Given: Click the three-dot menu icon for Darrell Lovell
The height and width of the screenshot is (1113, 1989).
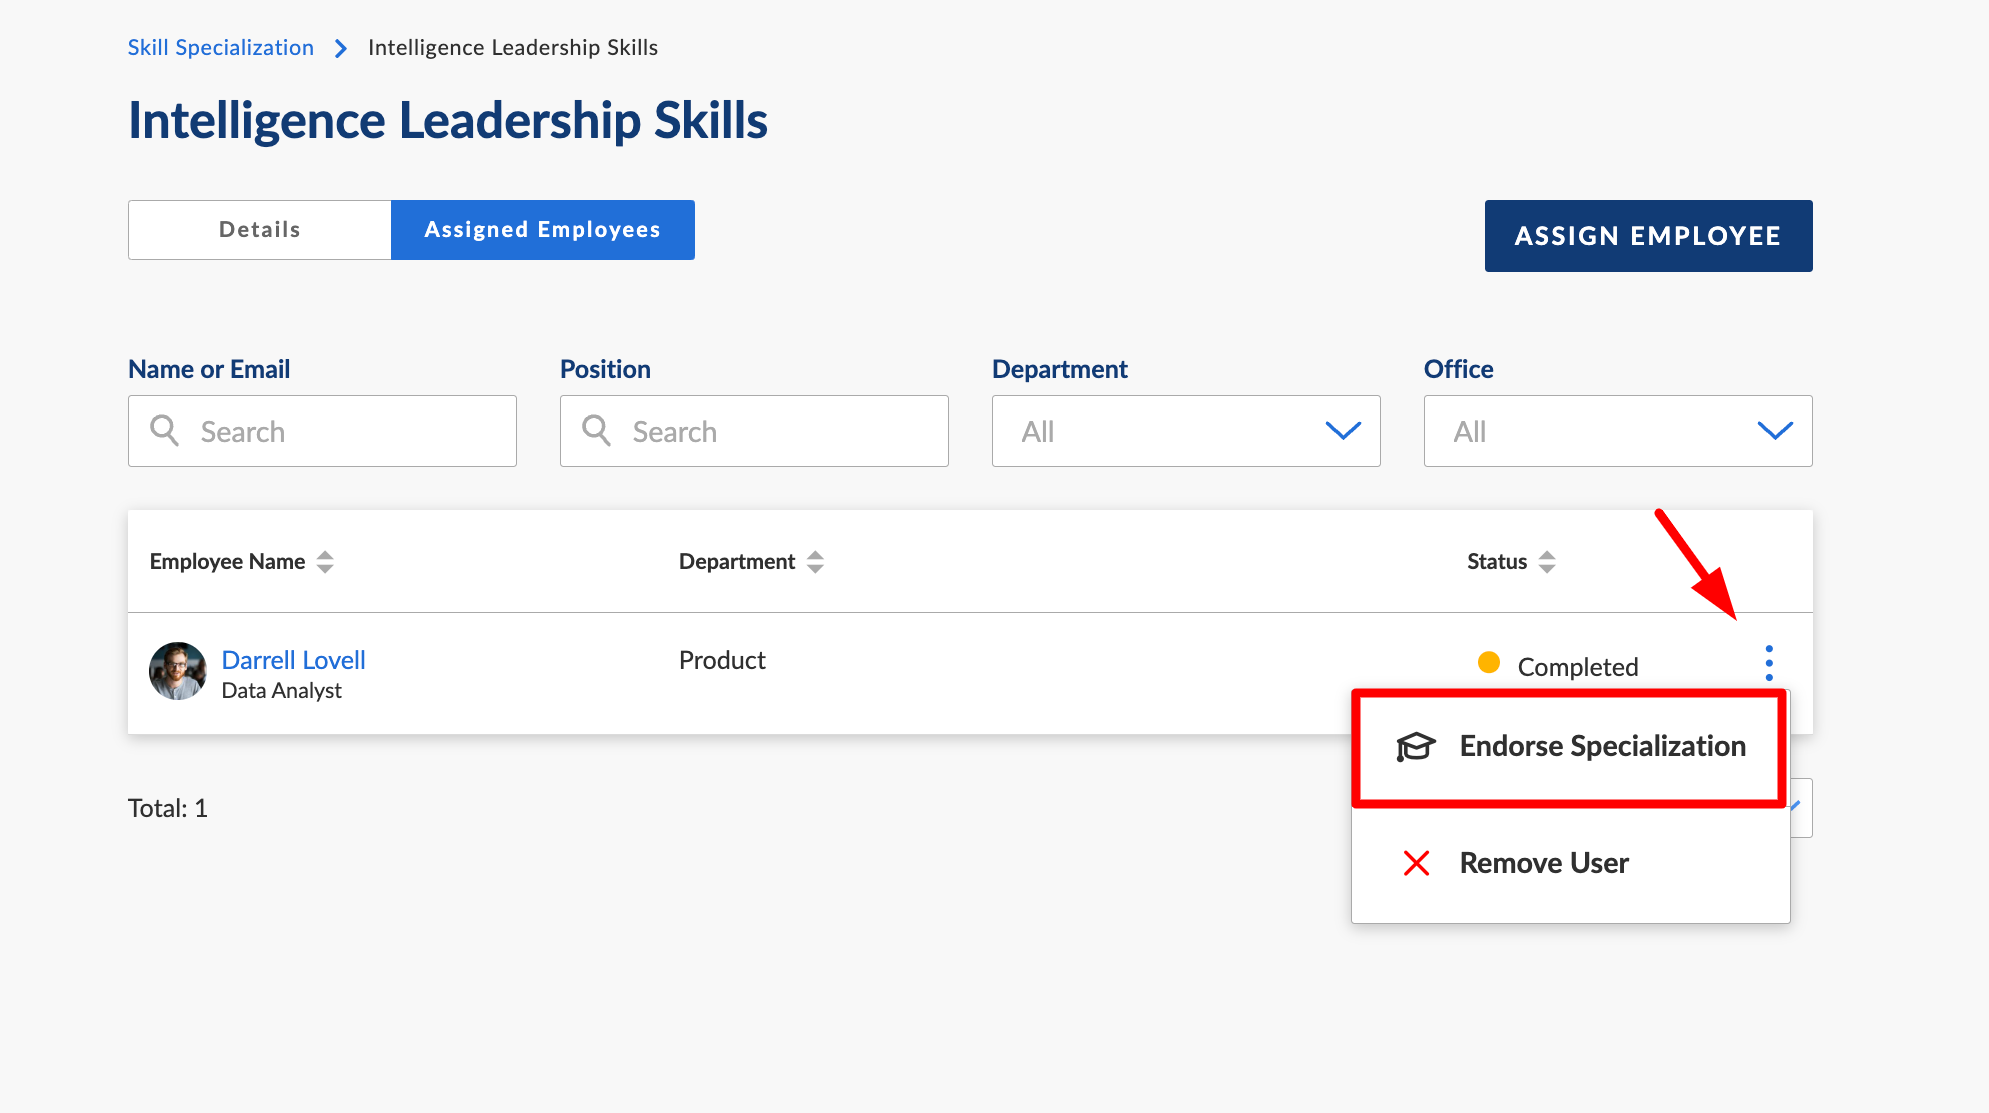Looking at the screenshot, I should (x=1768, y=663).
